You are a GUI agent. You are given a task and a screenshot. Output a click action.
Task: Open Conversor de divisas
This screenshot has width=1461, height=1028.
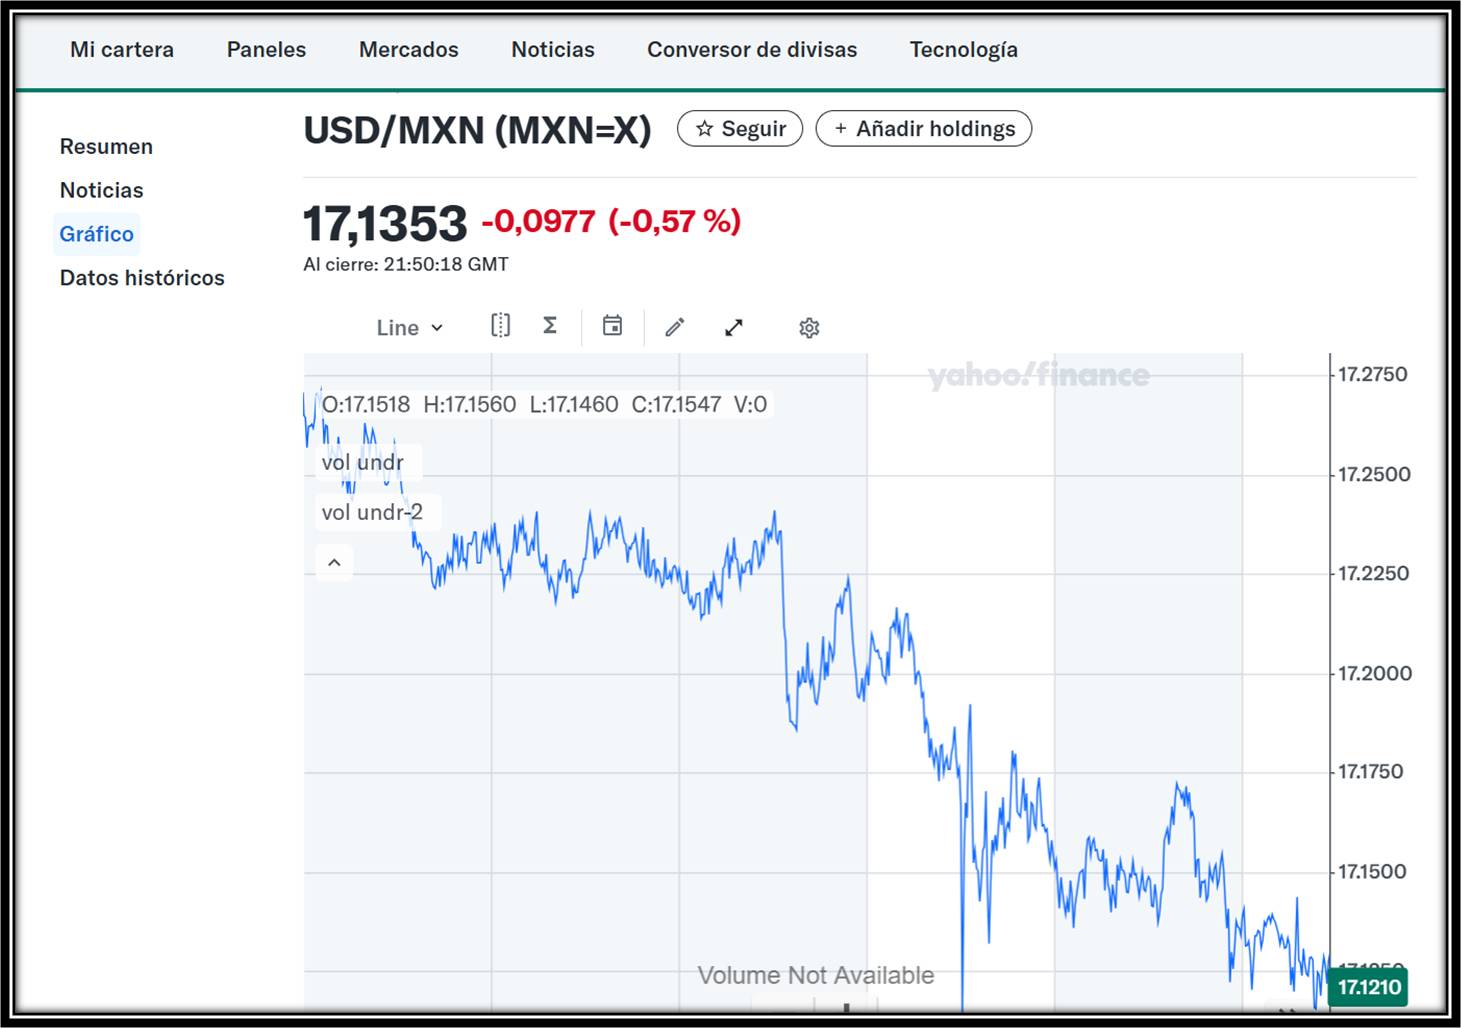point(752,50)
